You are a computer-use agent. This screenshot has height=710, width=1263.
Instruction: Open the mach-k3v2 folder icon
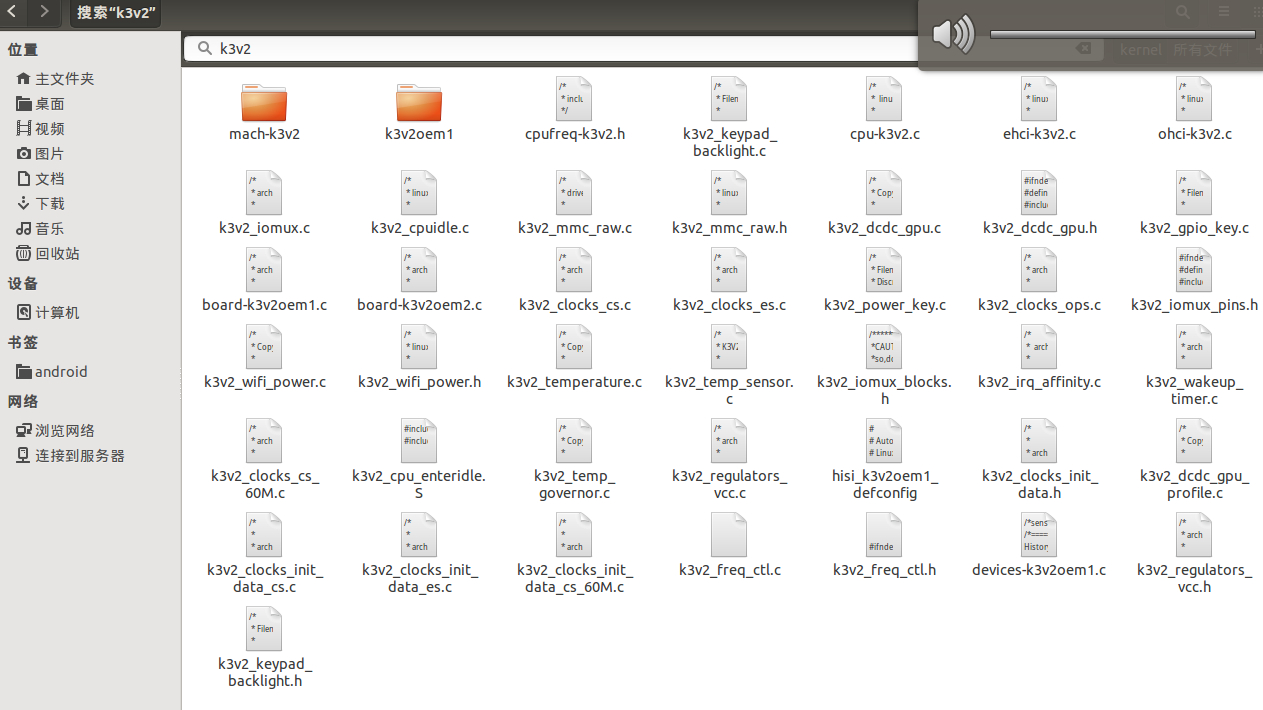click(x=264, y=102)
